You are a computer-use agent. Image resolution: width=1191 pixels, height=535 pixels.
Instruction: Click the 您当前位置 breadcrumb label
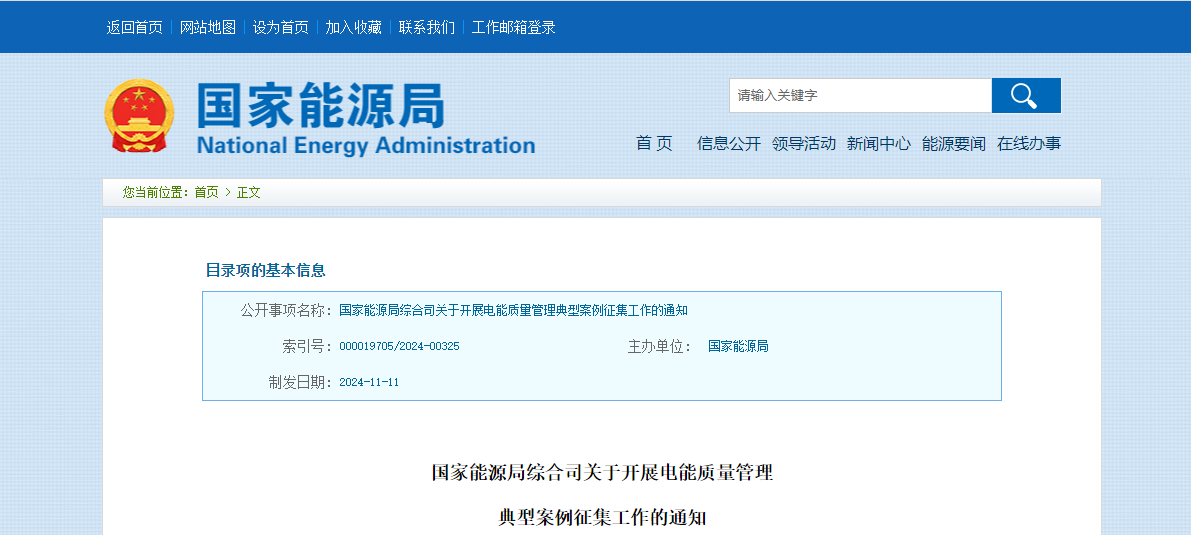tap(155, 192)
